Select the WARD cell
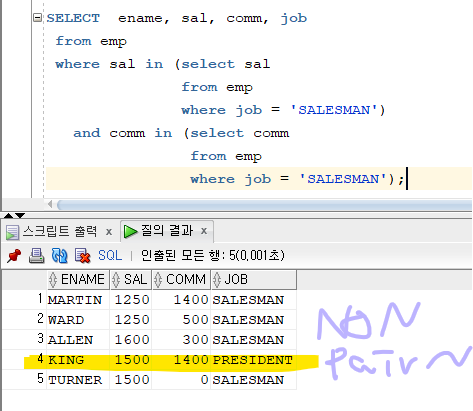The image size is (473, 411). 78,320
